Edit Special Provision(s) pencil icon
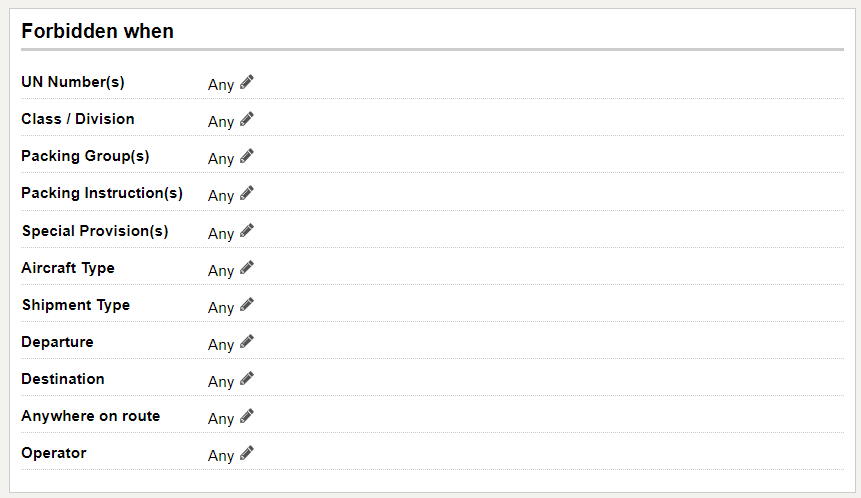Screen dimensions: 861x498 [247, 231]
